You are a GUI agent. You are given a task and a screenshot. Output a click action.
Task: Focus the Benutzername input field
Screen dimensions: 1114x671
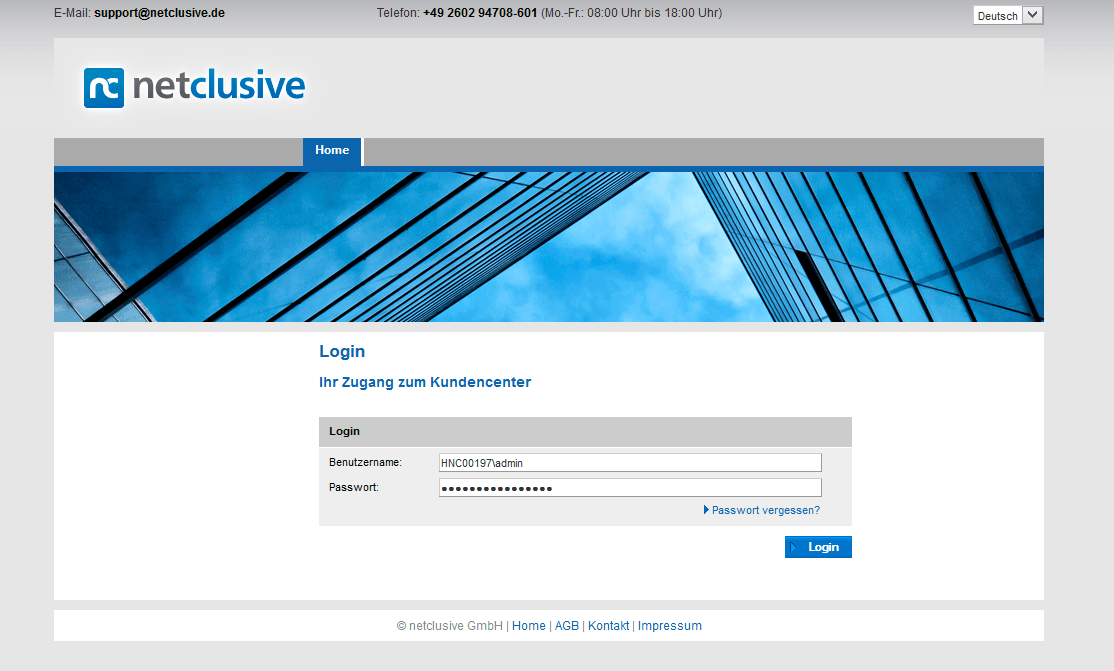pos(630,462)
